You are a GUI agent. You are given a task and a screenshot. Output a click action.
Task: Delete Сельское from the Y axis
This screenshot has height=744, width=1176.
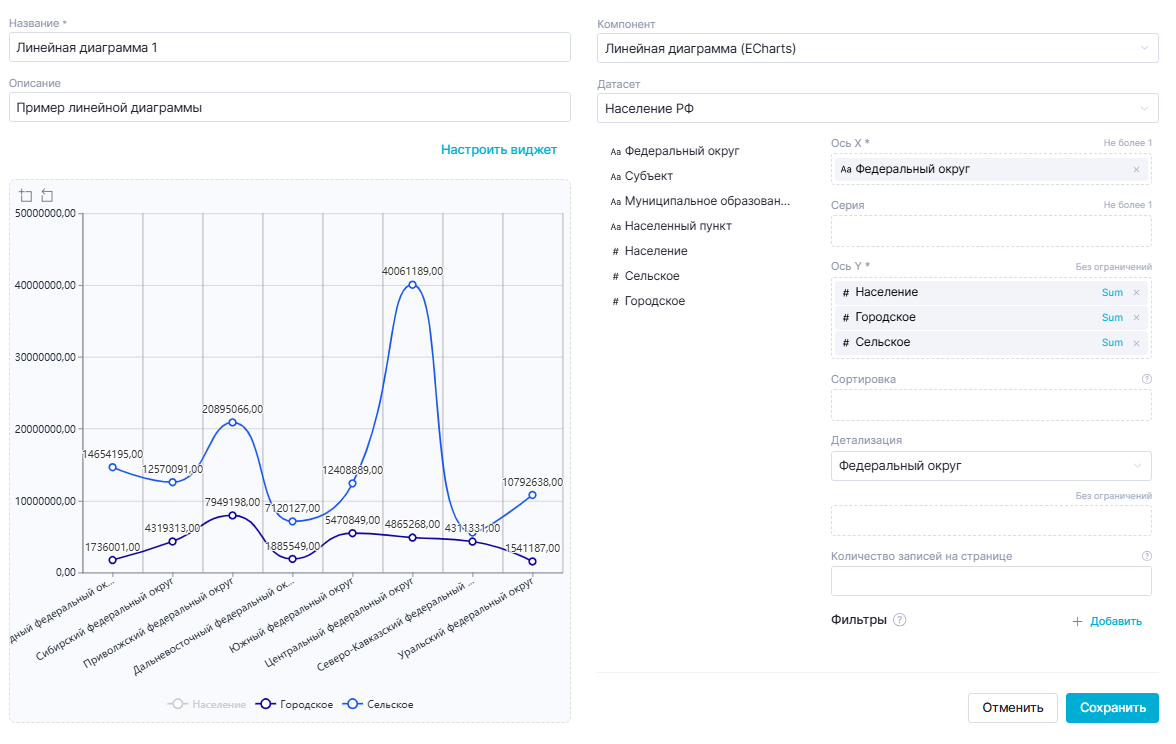1136,343
